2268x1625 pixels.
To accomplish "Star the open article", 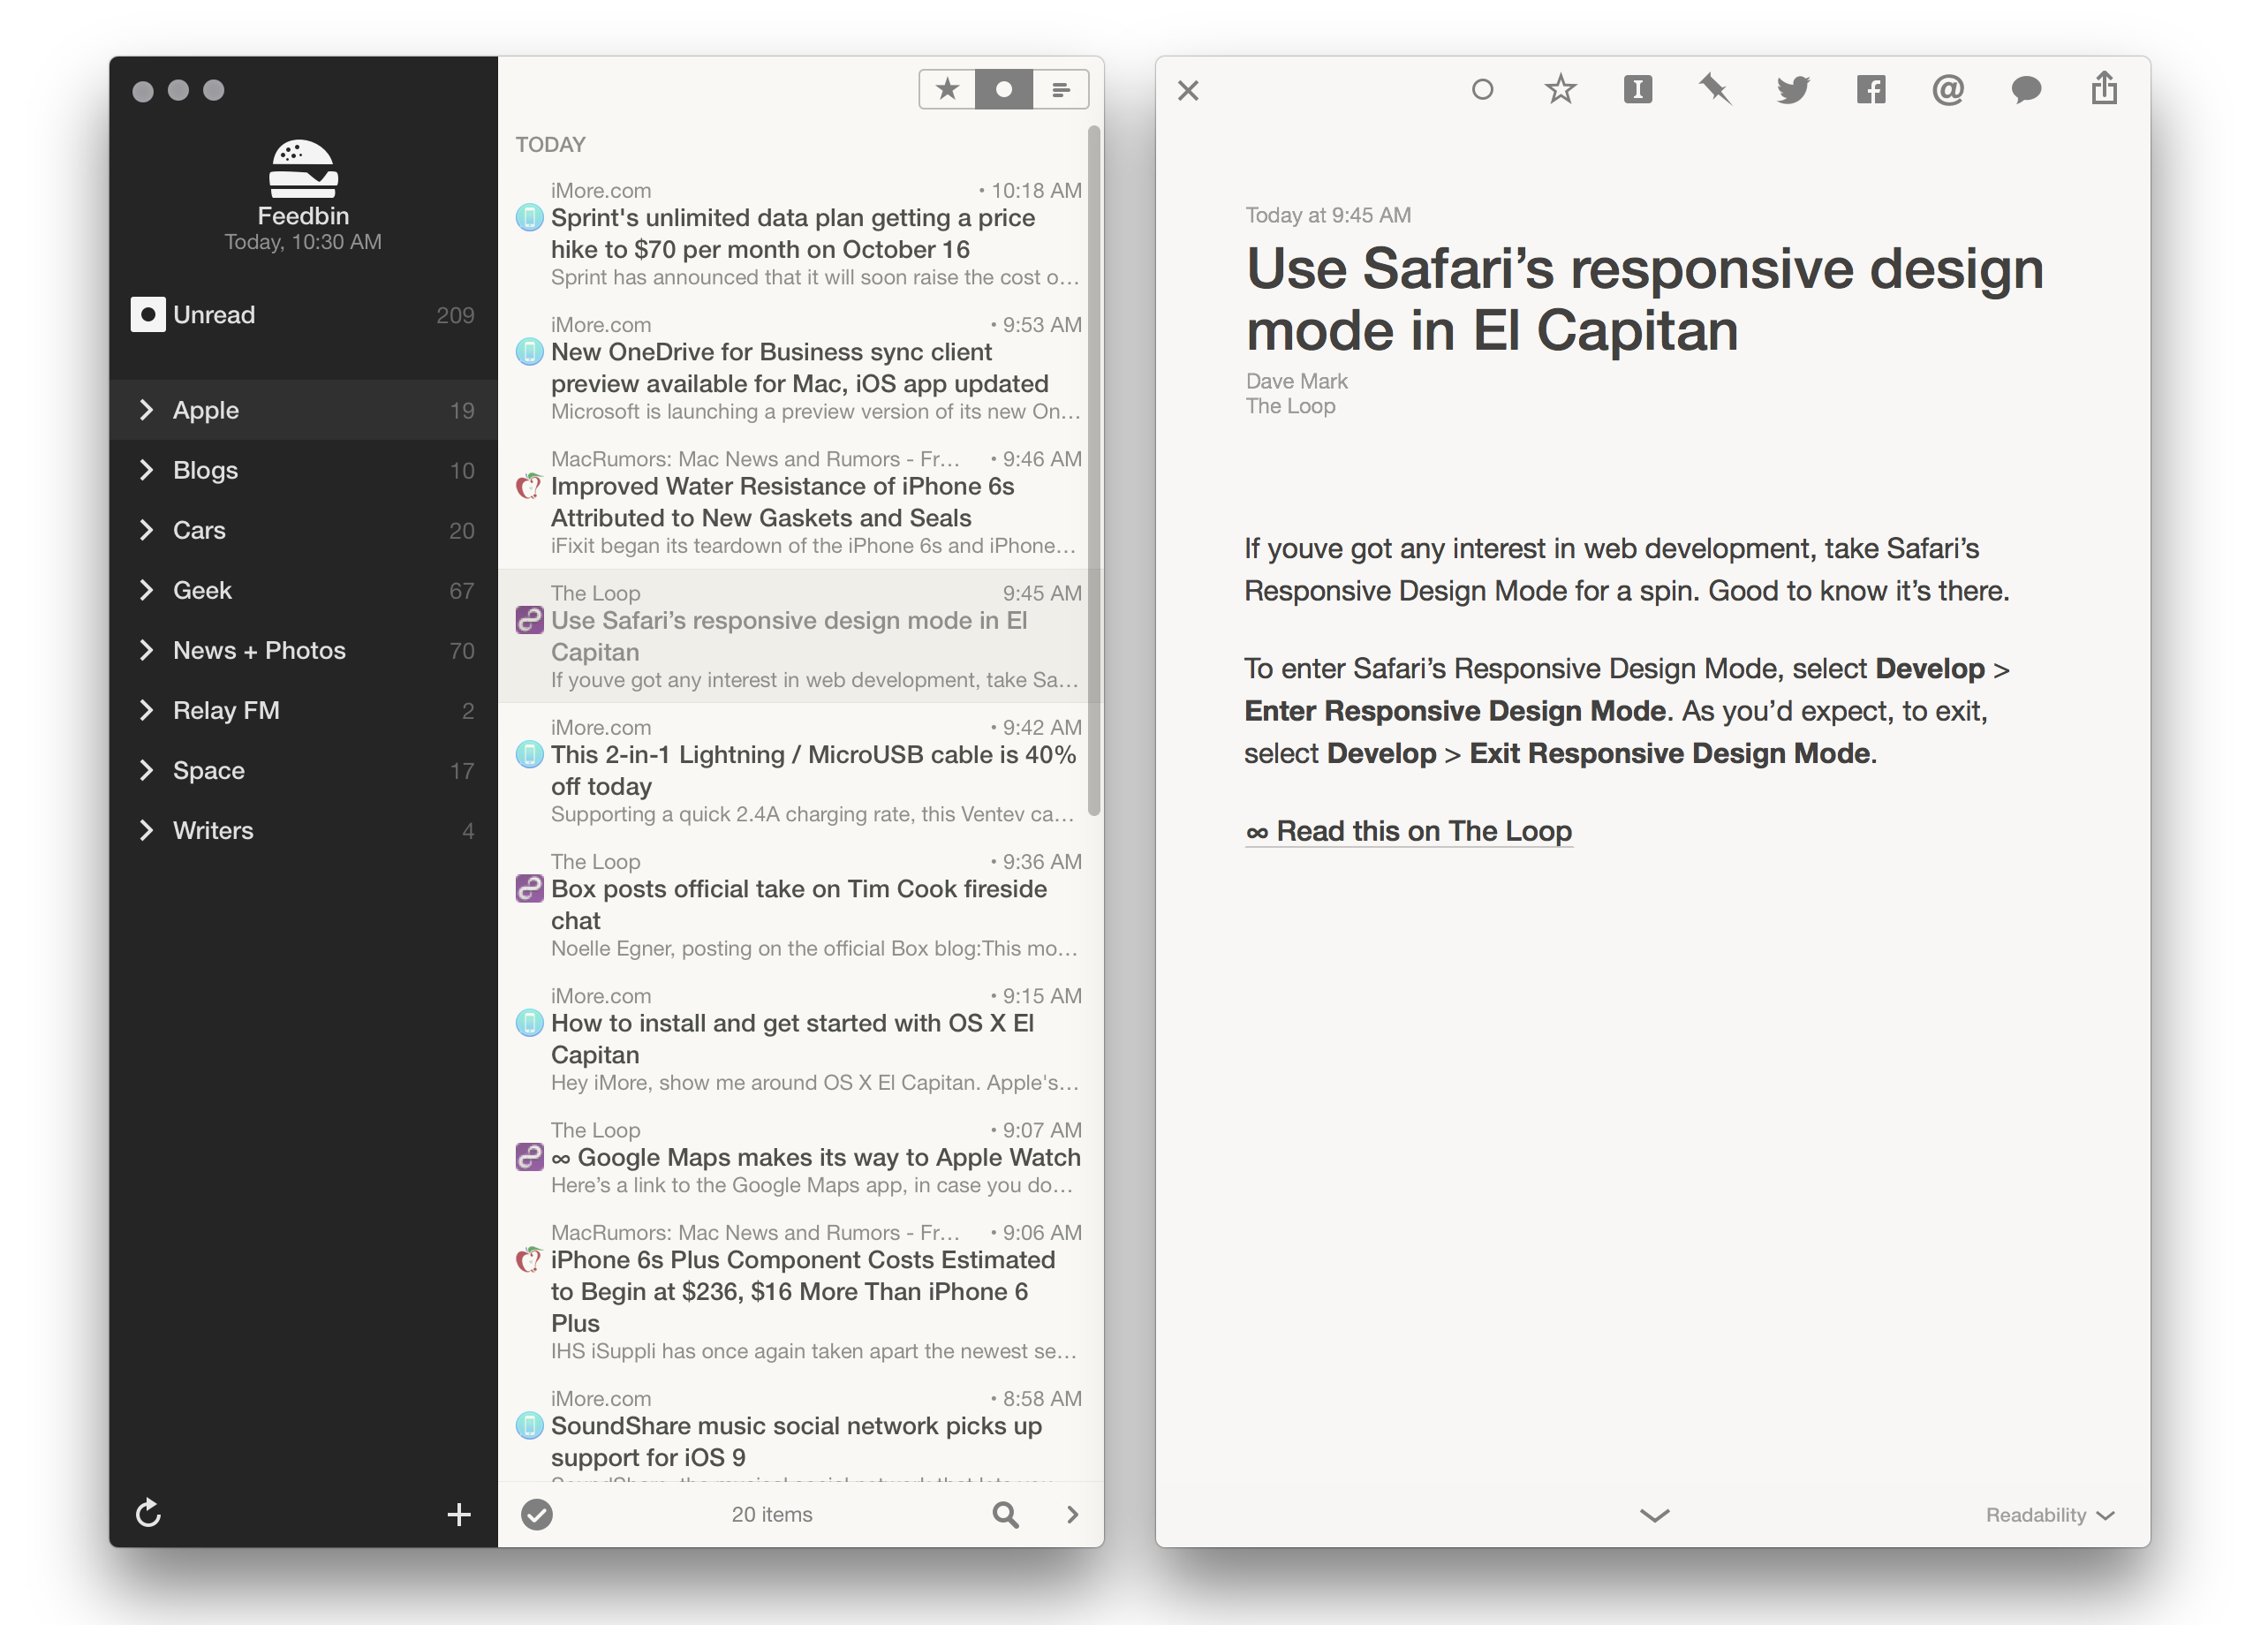I will click(x=1560, y=90).
